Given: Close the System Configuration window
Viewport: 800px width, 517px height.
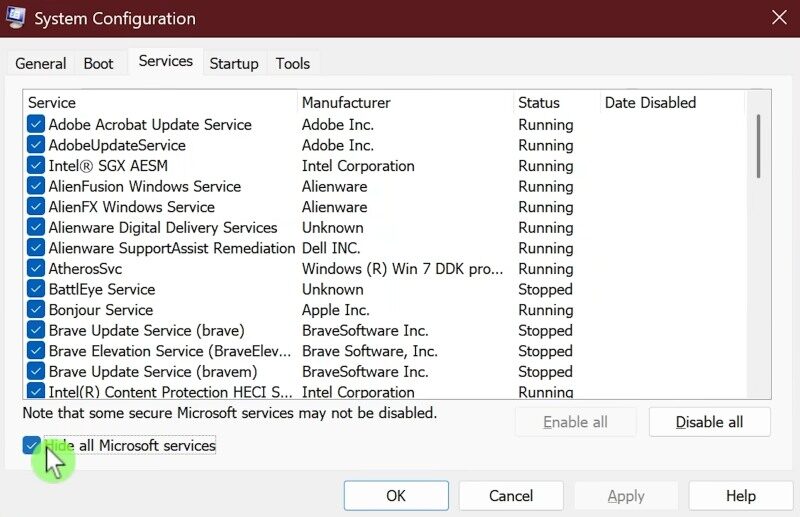Looking at the screenshot, I should tap(779, 18).
